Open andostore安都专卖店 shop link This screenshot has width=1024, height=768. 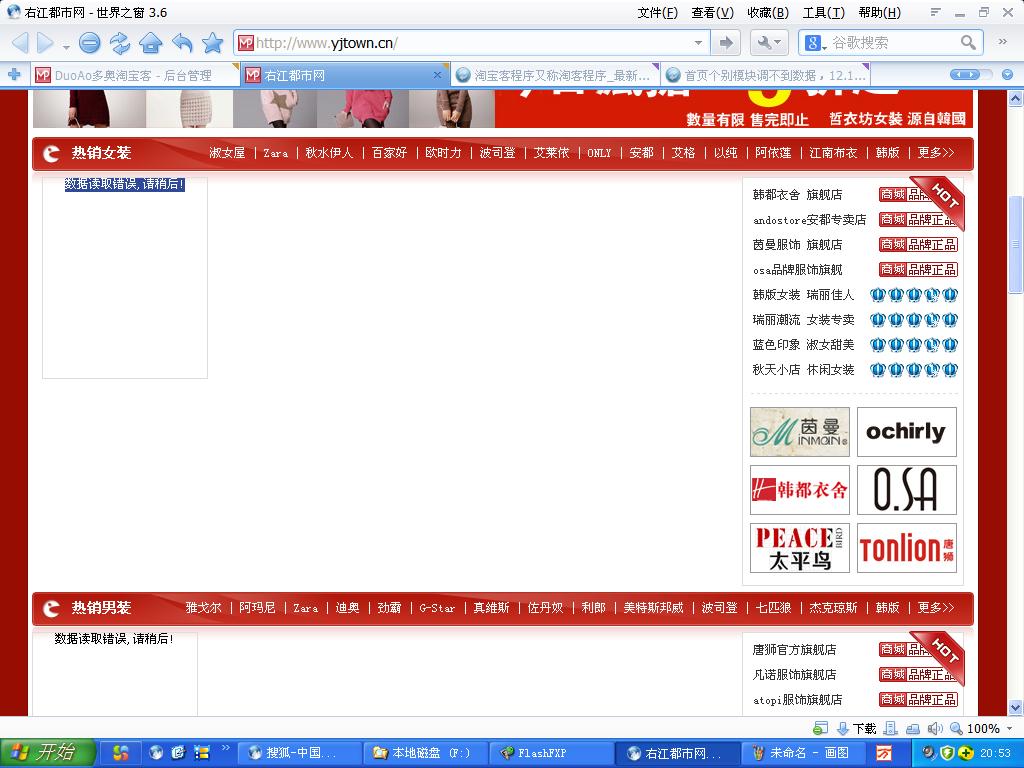point(809,219)
